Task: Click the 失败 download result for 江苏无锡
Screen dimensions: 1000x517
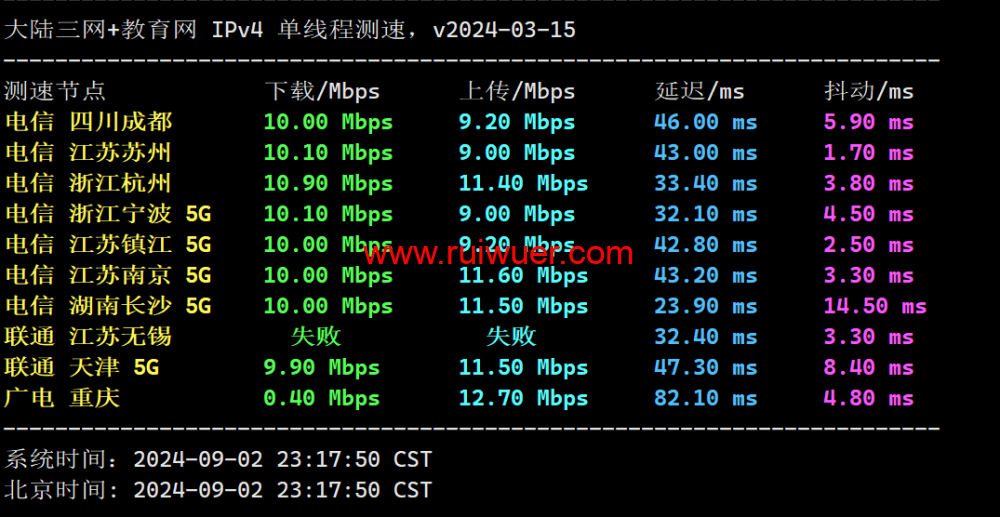Action: tap(315, 337)
